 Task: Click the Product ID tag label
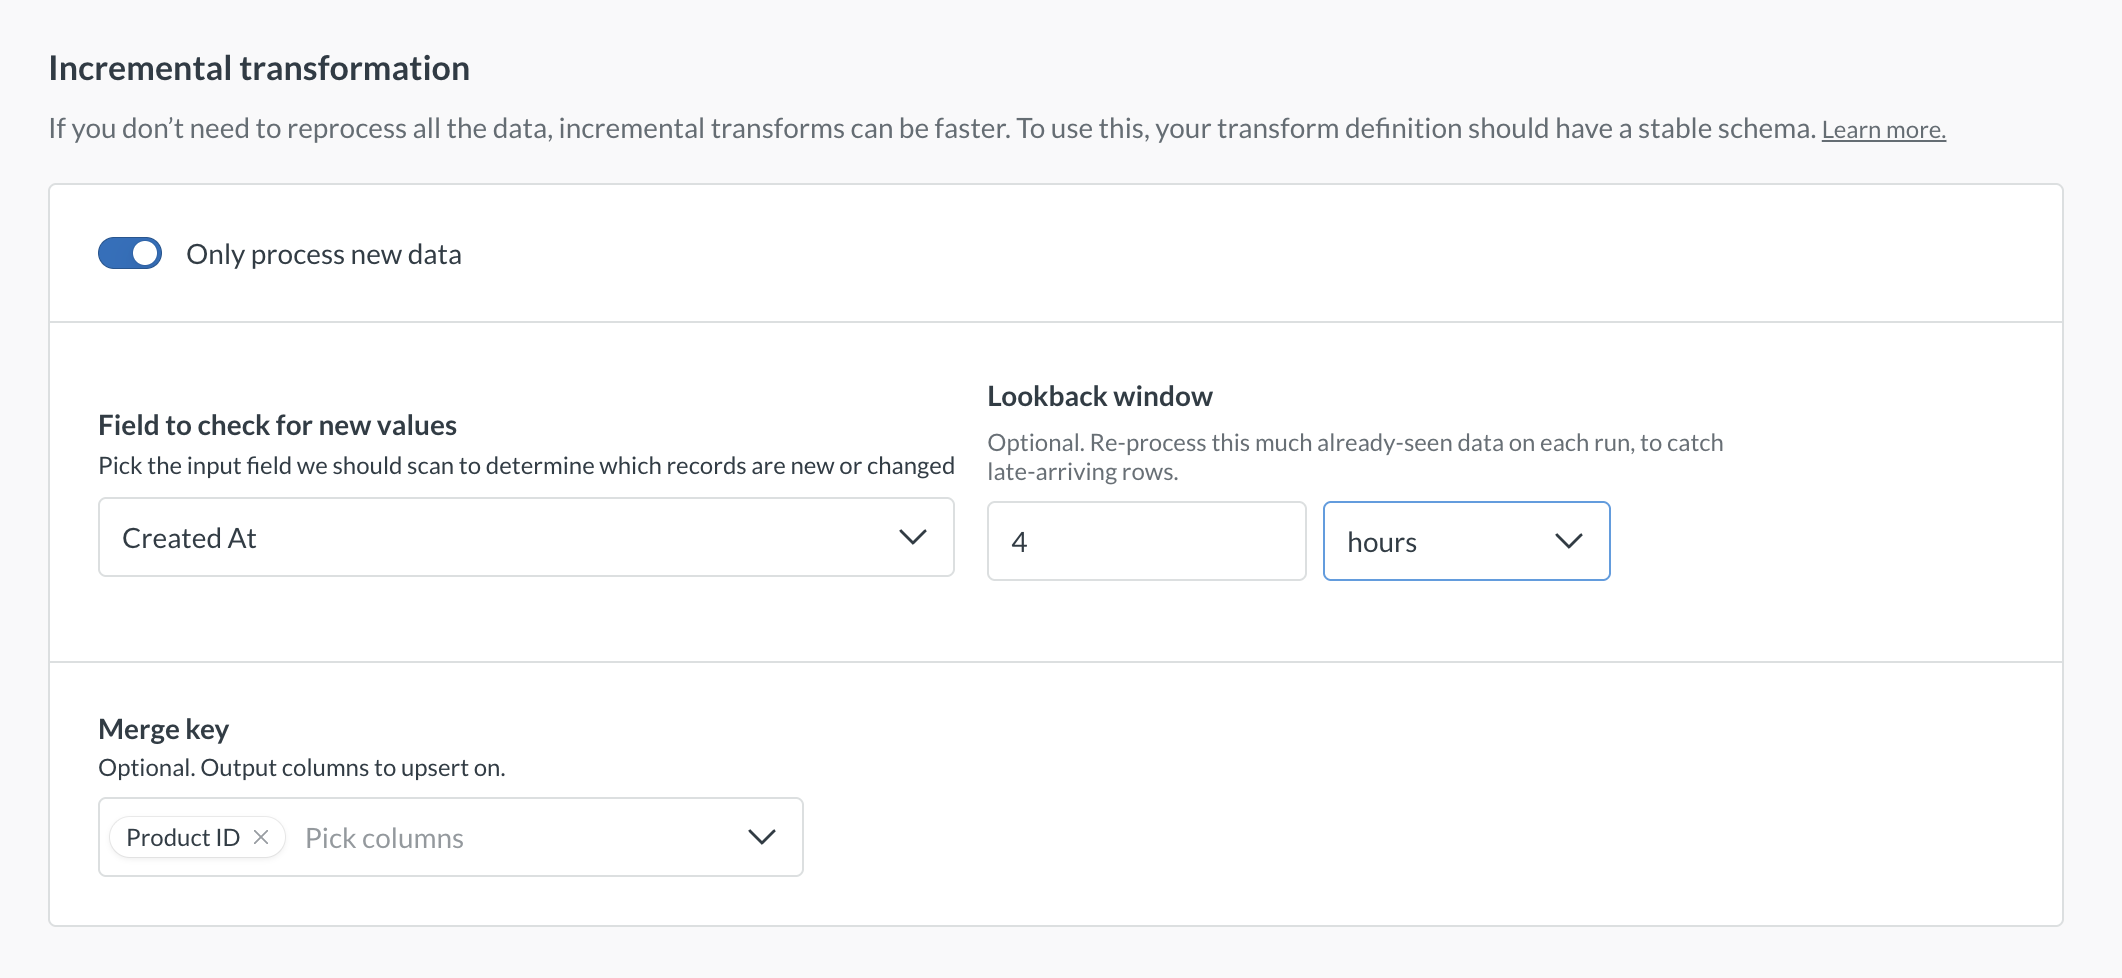[183, 838]
